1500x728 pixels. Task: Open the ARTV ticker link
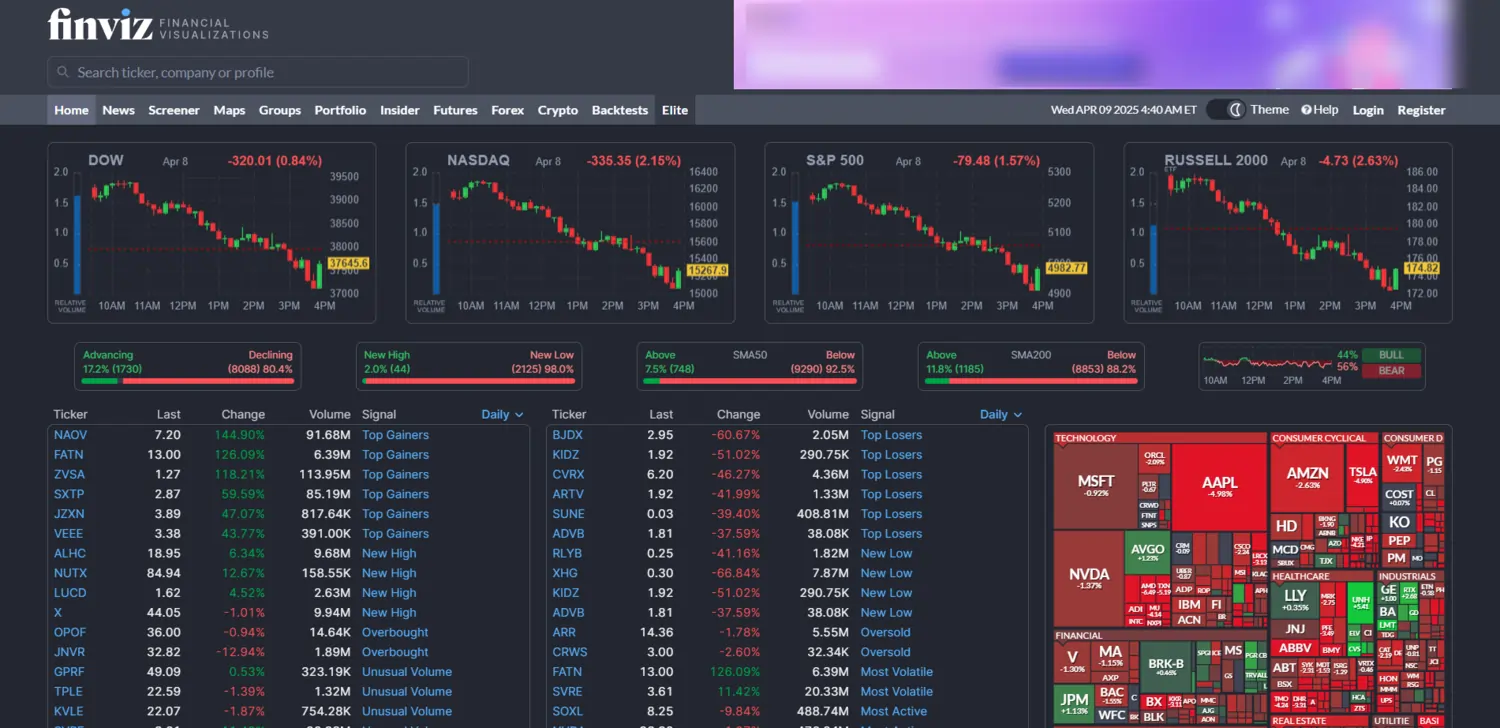(x=568, y=494)
